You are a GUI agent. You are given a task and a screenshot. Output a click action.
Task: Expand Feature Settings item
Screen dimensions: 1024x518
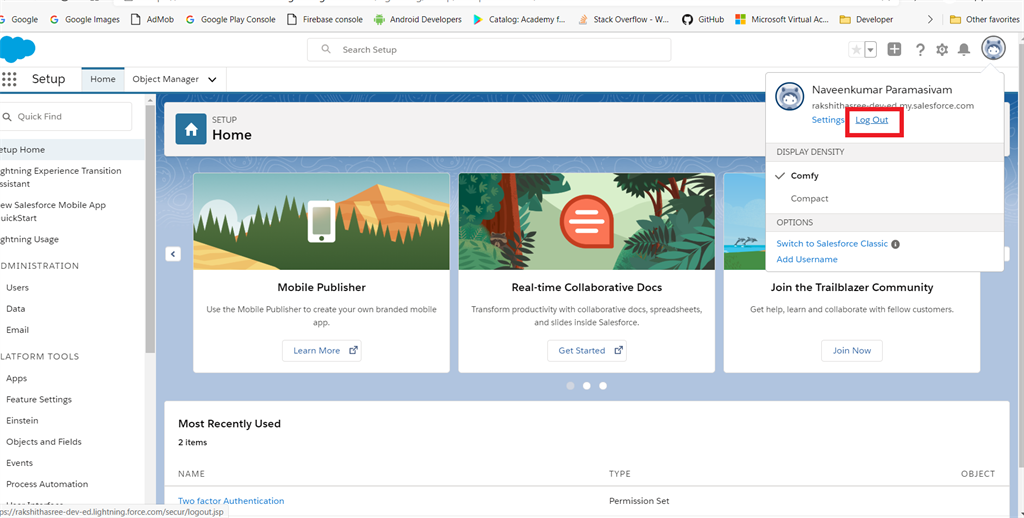[39, 400]
